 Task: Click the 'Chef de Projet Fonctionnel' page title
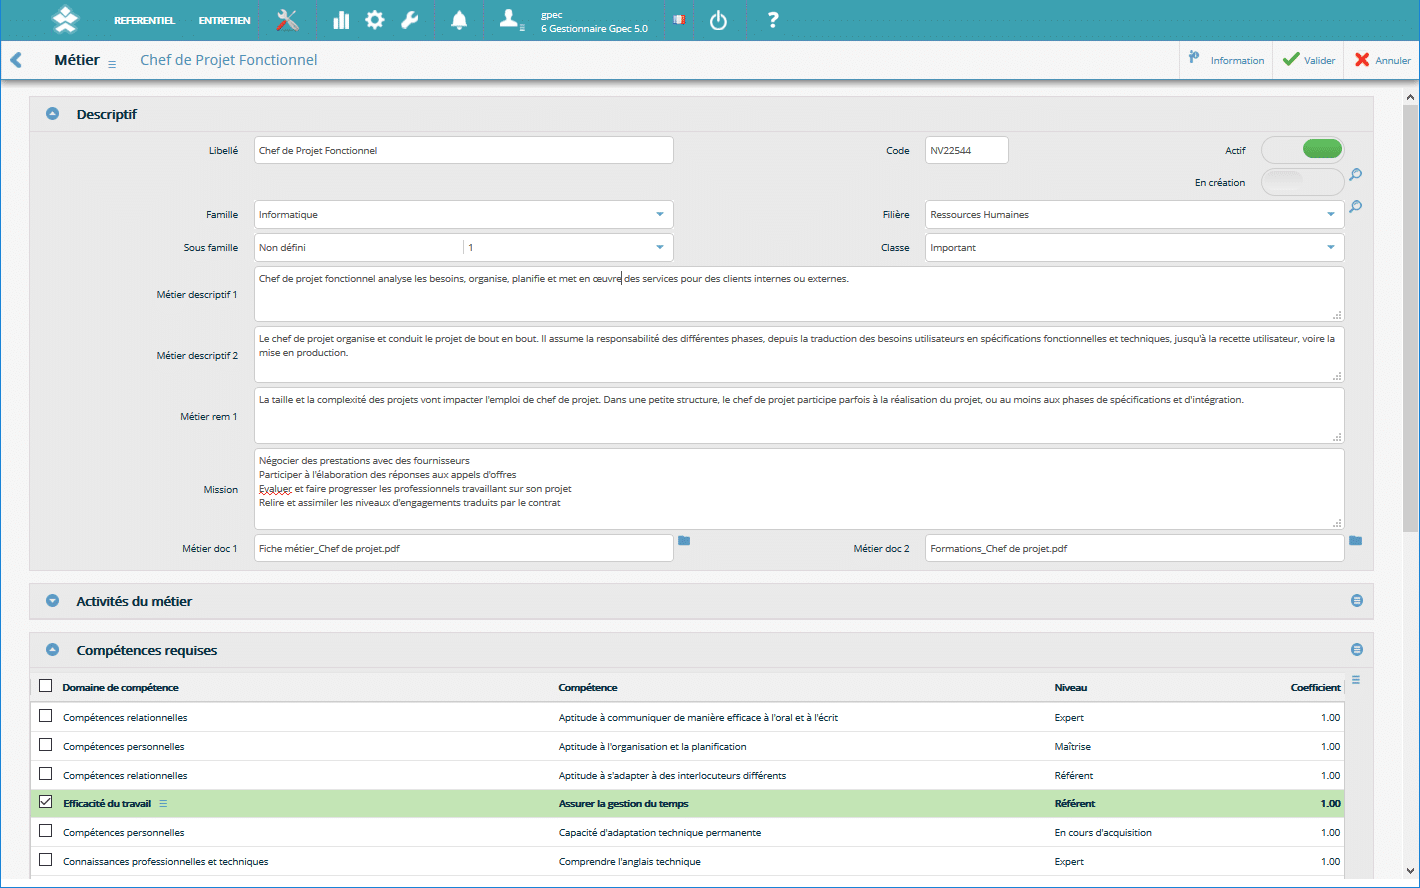click(x=229, y=60)
